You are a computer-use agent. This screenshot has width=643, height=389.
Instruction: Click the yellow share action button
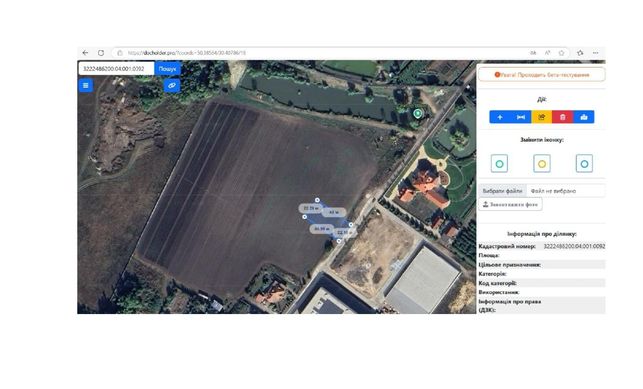point(542,117)
